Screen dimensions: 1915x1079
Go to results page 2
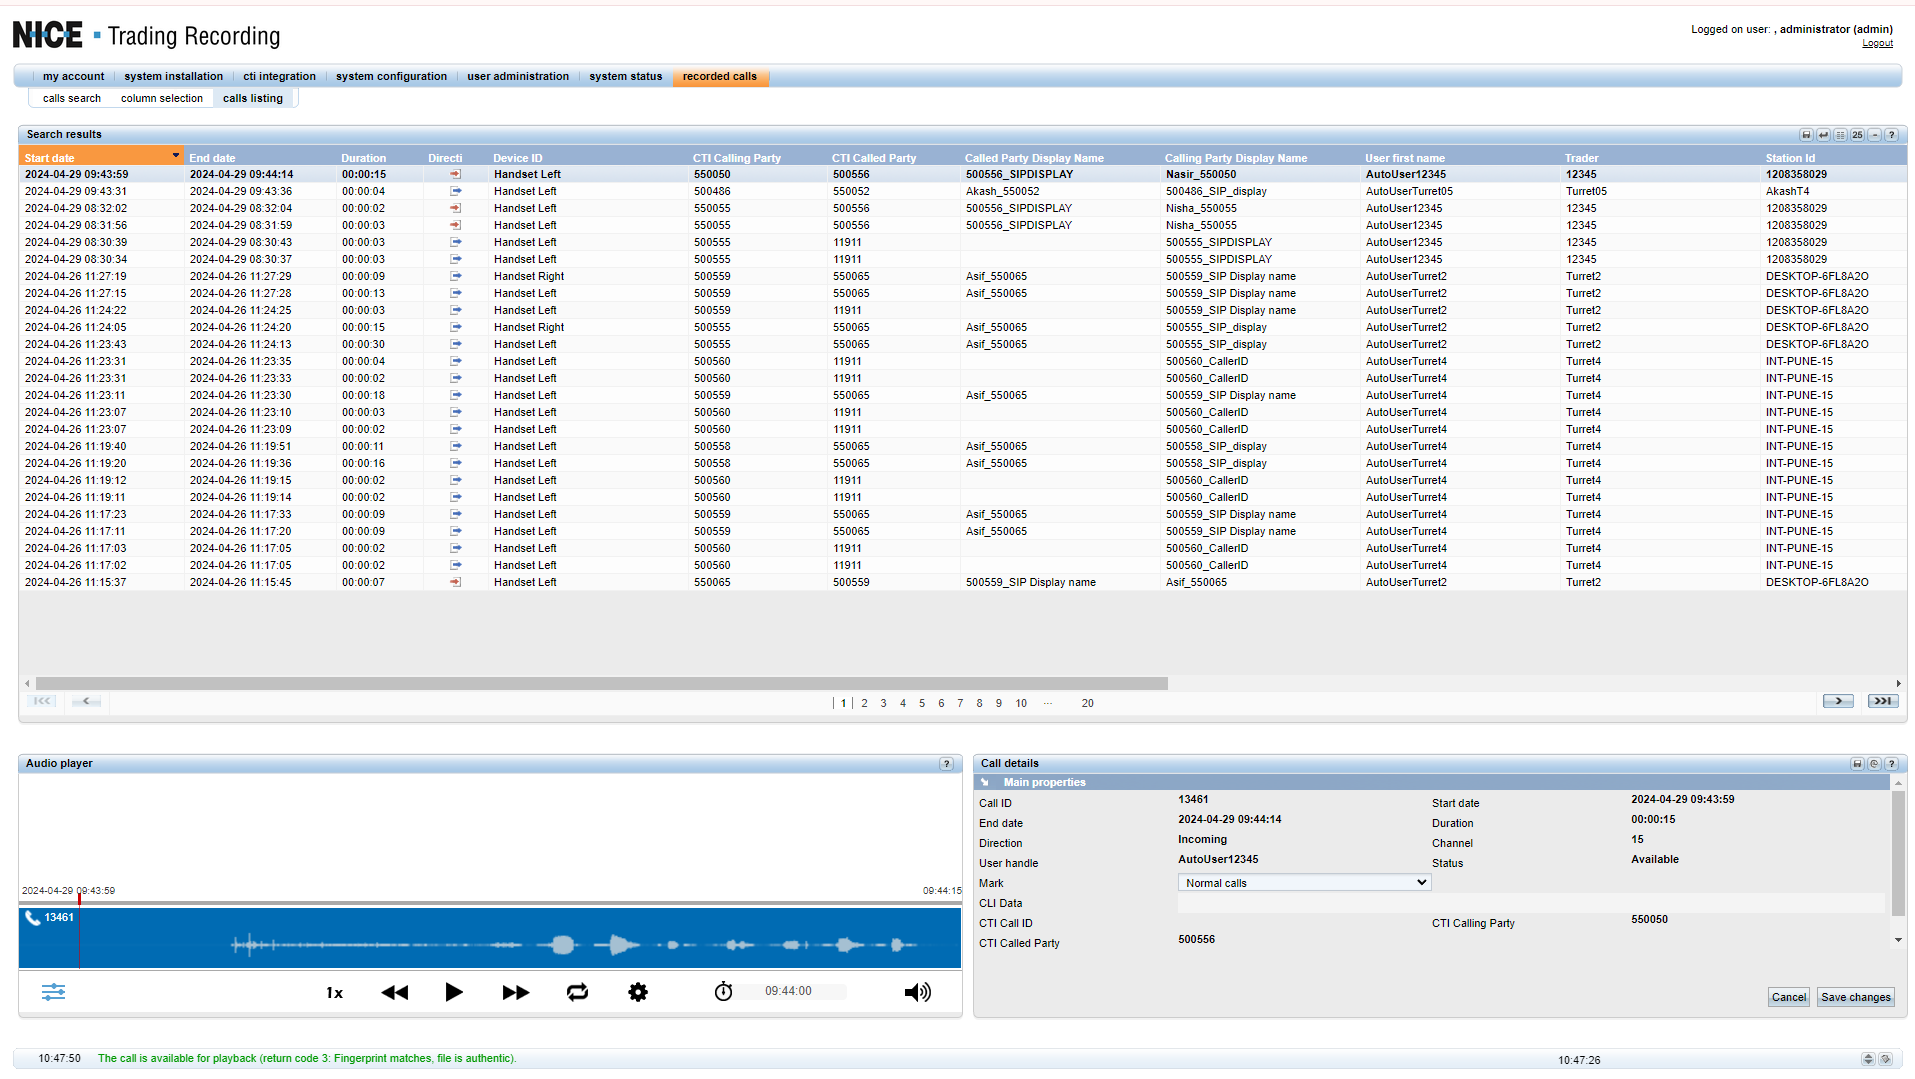pos(864,704)
